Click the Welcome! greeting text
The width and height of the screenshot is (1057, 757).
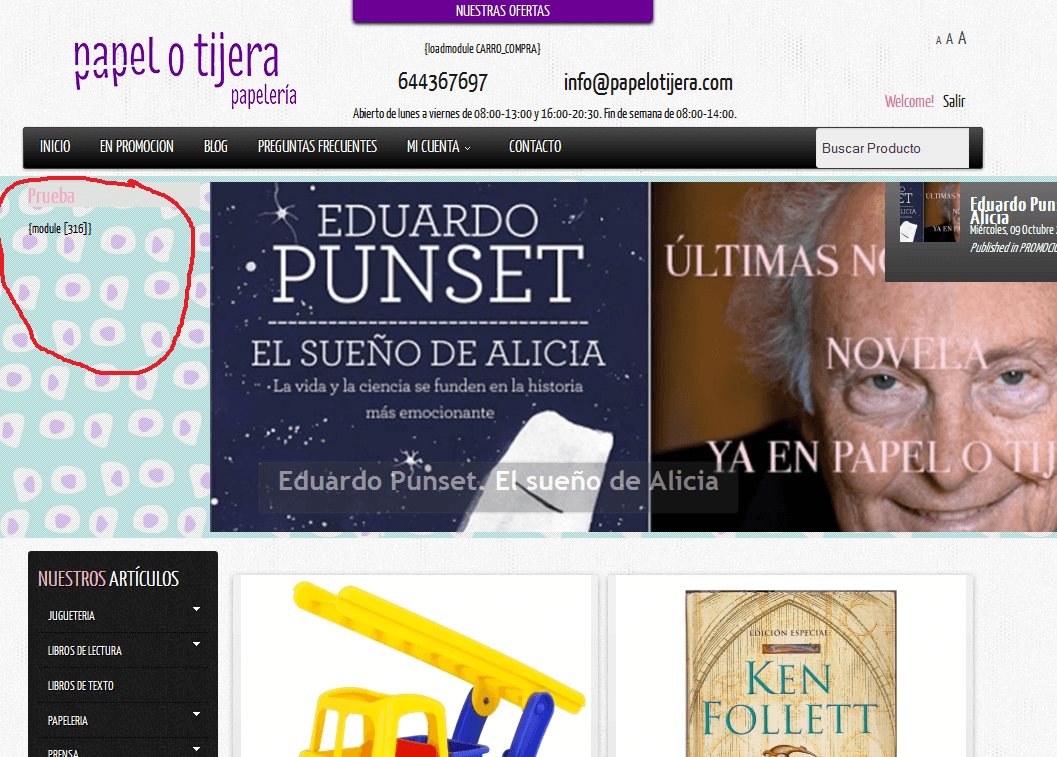click(909, 101)
